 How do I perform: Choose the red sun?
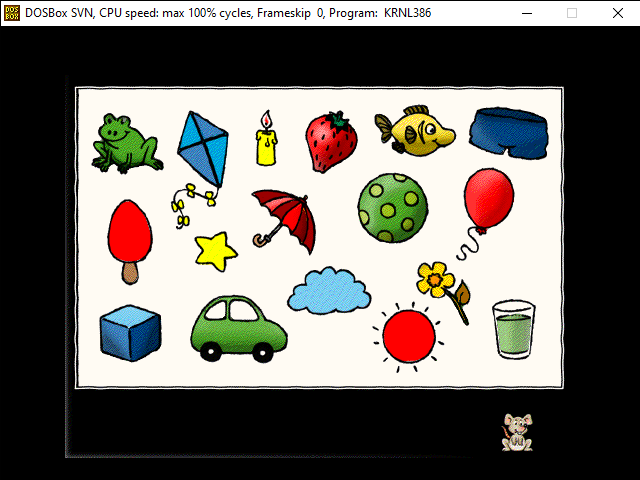click(409, 337)
